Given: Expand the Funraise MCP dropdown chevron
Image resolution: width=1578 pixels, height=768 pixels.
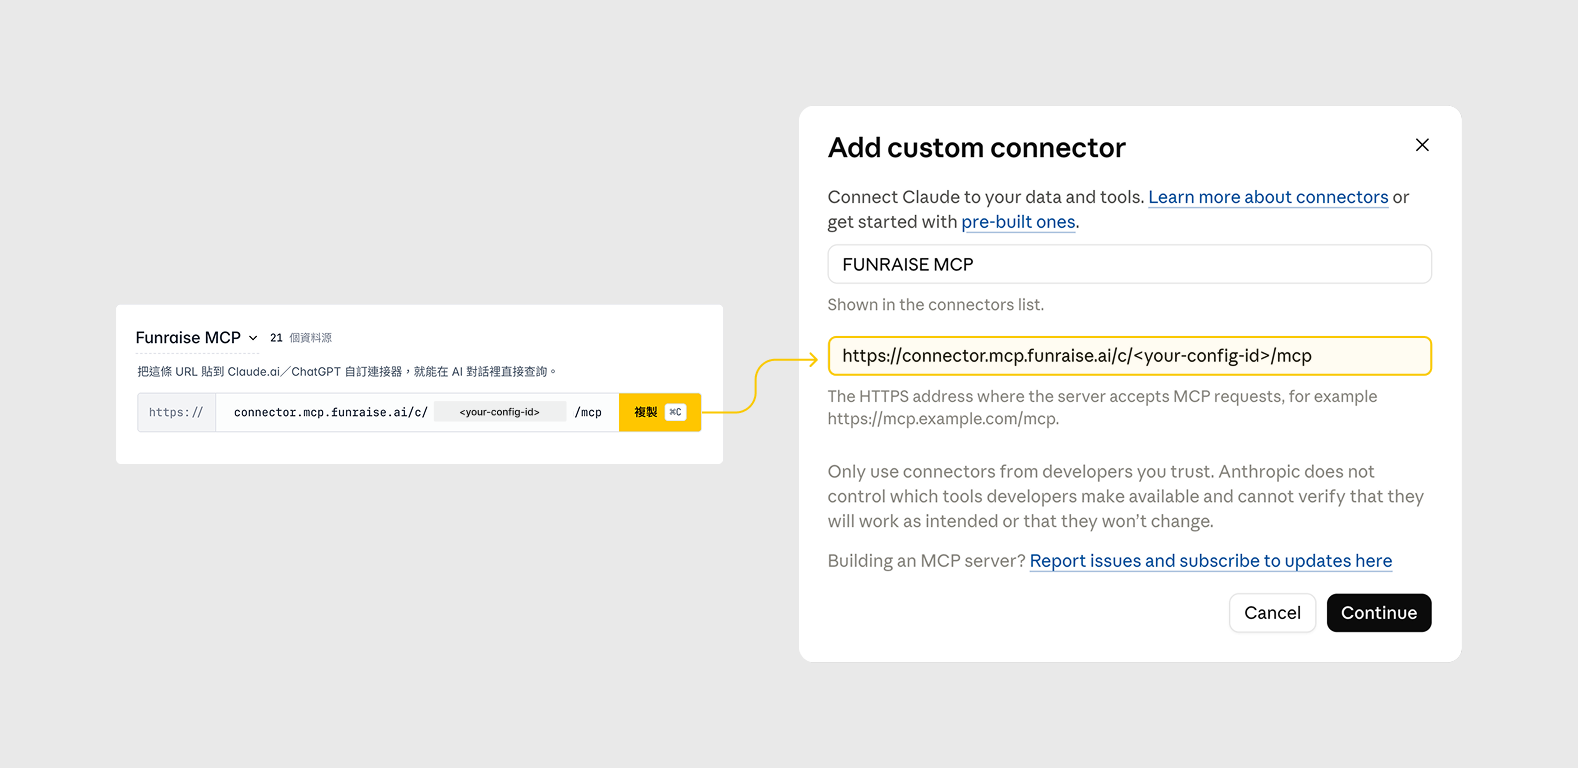Looking at the screenshot, I should pos(253,338).
